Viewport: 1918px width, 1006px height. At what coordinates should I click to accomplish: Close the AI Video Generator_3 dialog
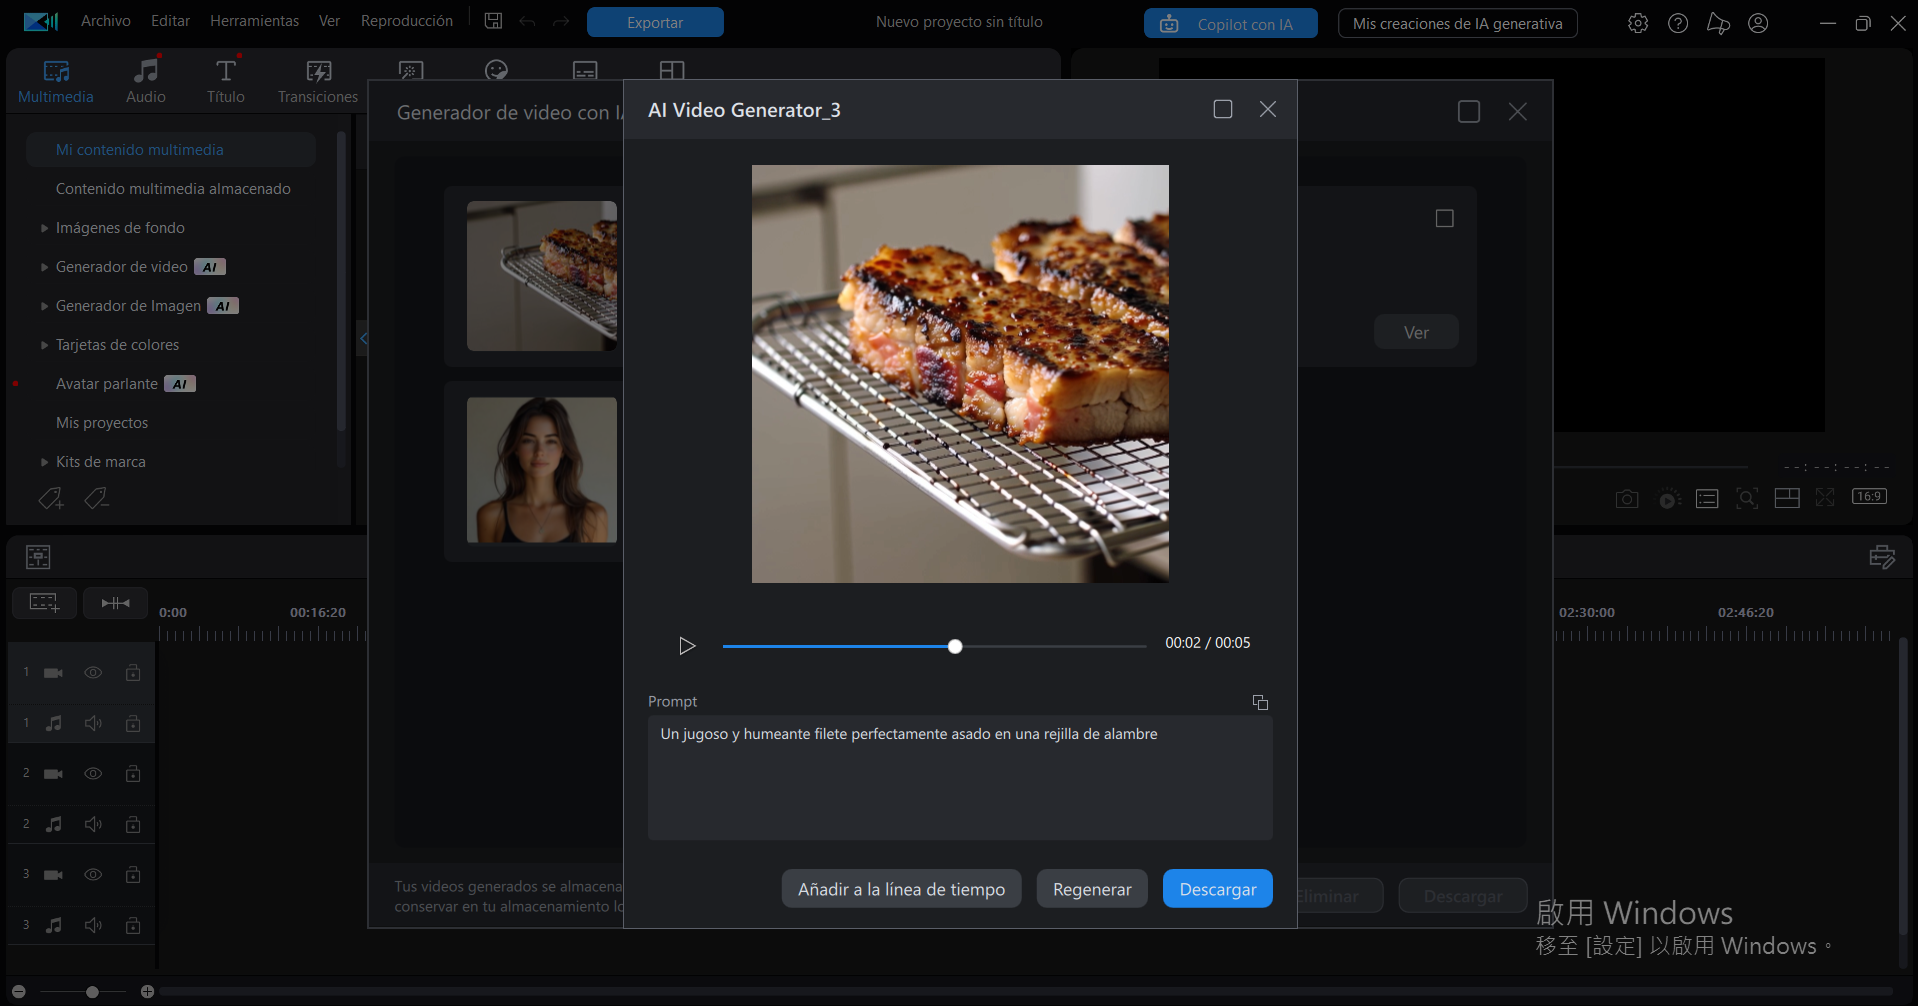point(1268,109)
